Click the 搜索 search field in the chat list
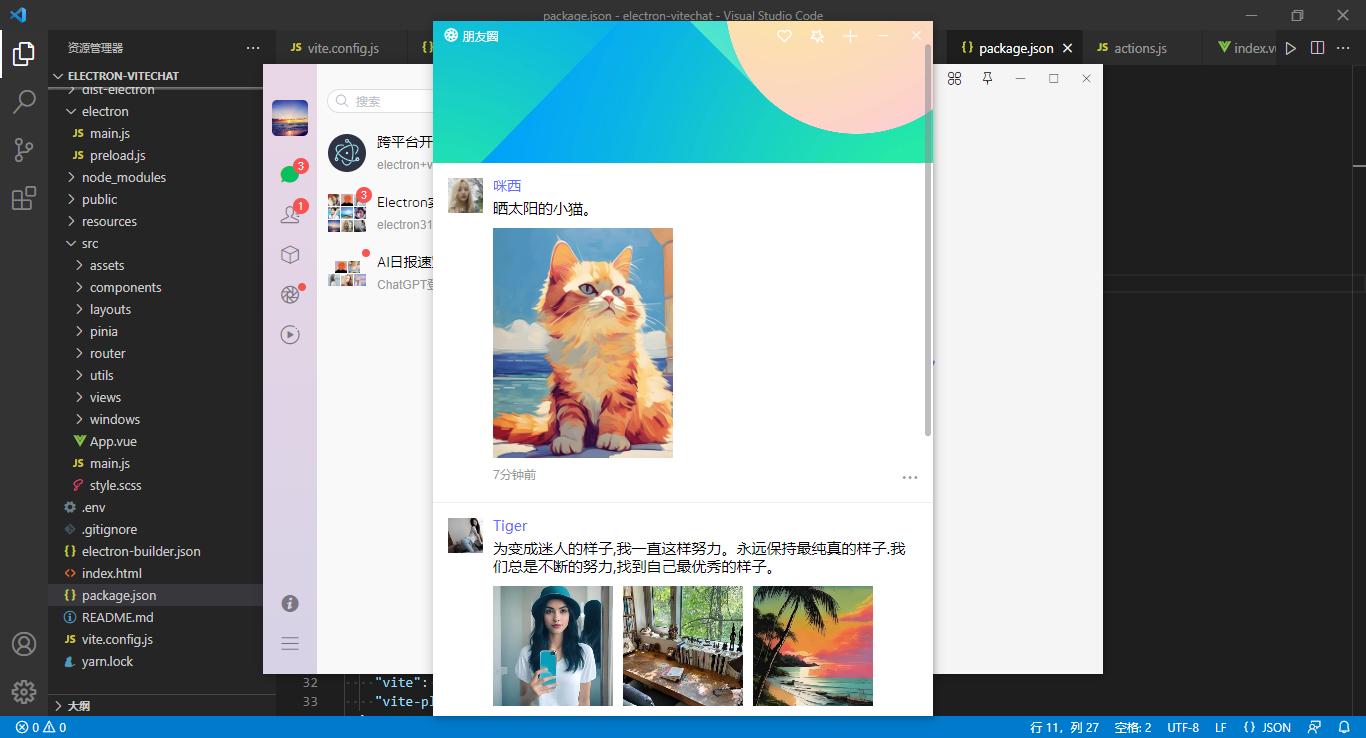 pyautogui.click(x=380, y=100)
